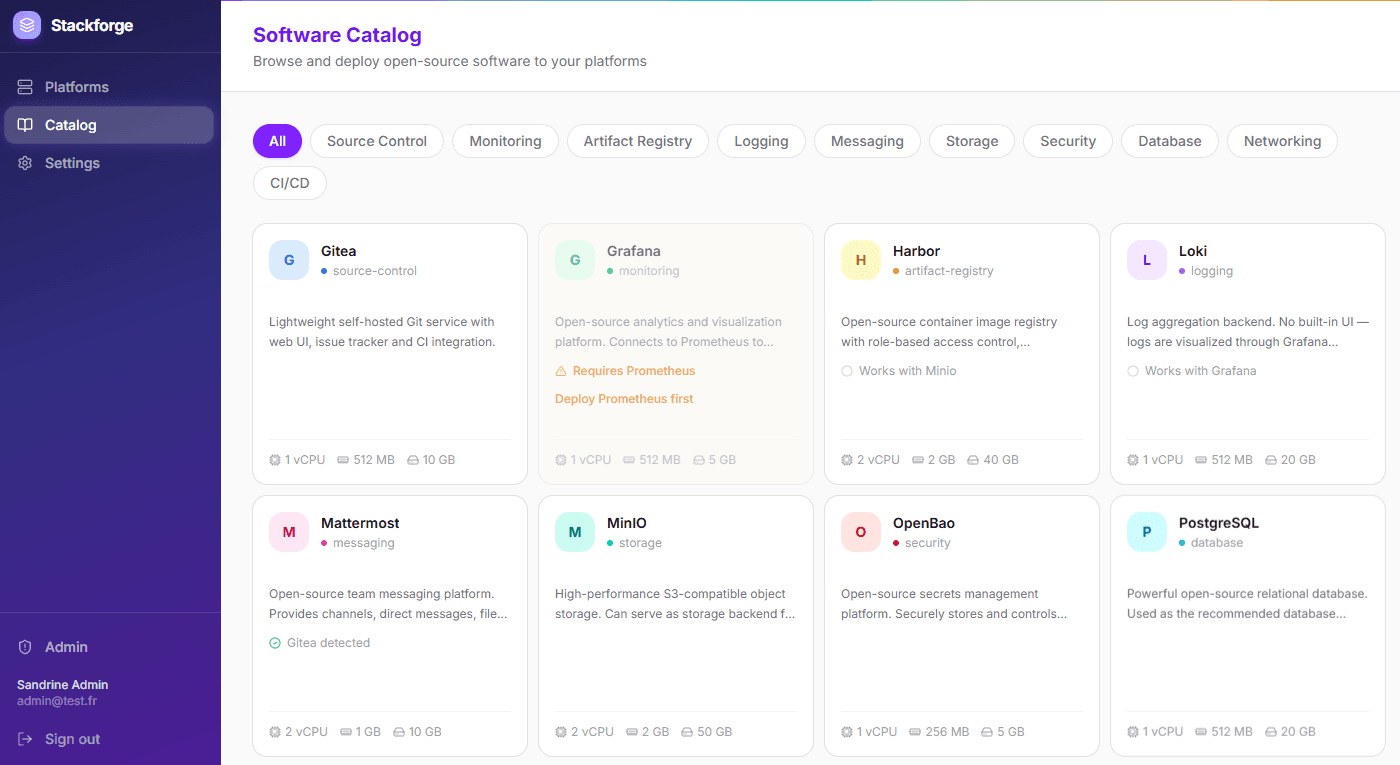Click the Settings gear icon

click(x=25, y=163)
